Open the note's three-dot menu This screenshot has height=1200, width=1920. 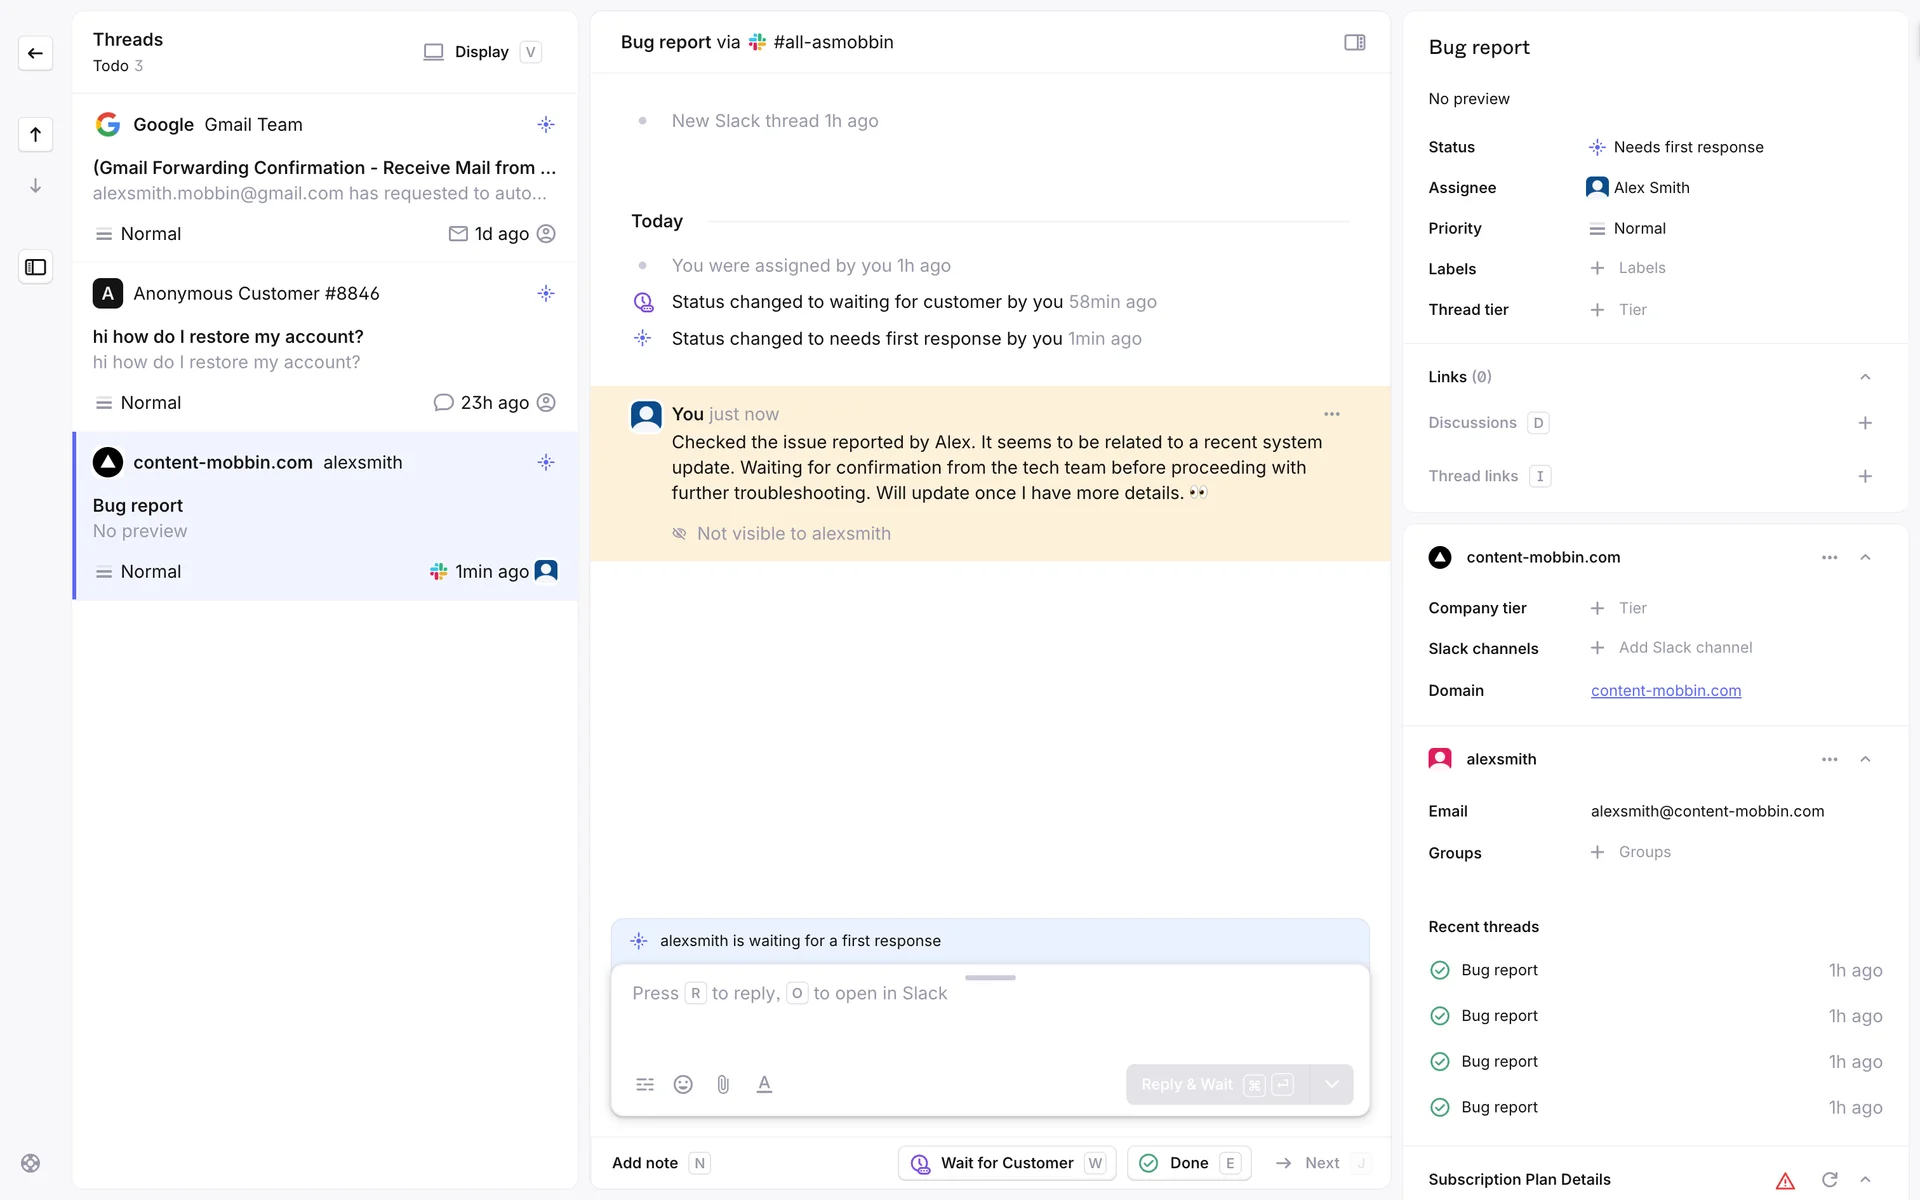(x=1331, y=414)
